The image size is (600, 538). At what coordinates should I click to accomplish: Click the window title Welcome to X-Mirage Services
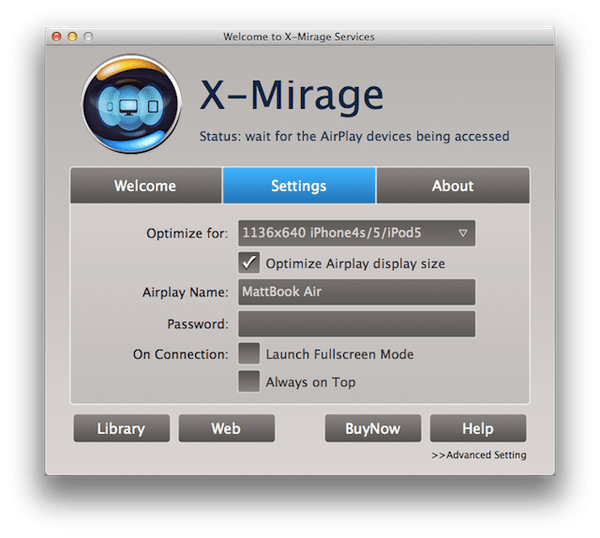click(x=299, y=37)
